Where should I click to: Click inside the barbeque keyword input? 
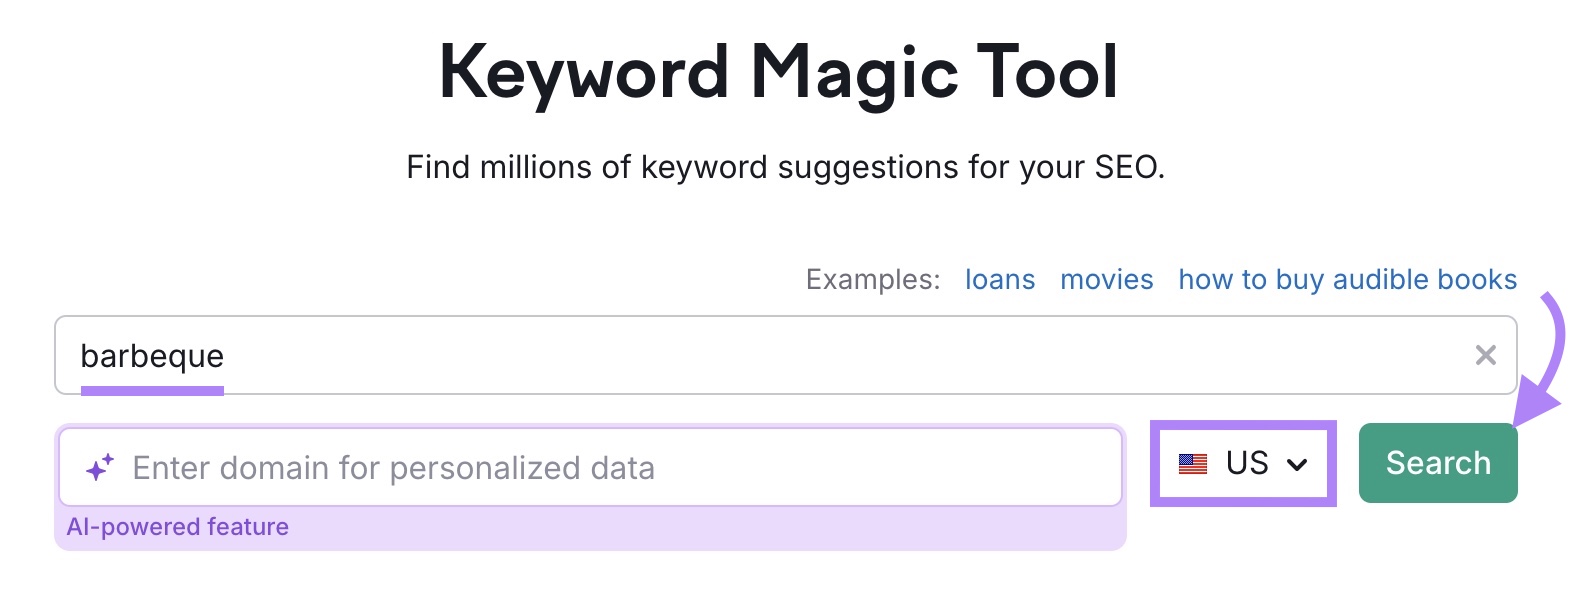[x=600, y=355]
